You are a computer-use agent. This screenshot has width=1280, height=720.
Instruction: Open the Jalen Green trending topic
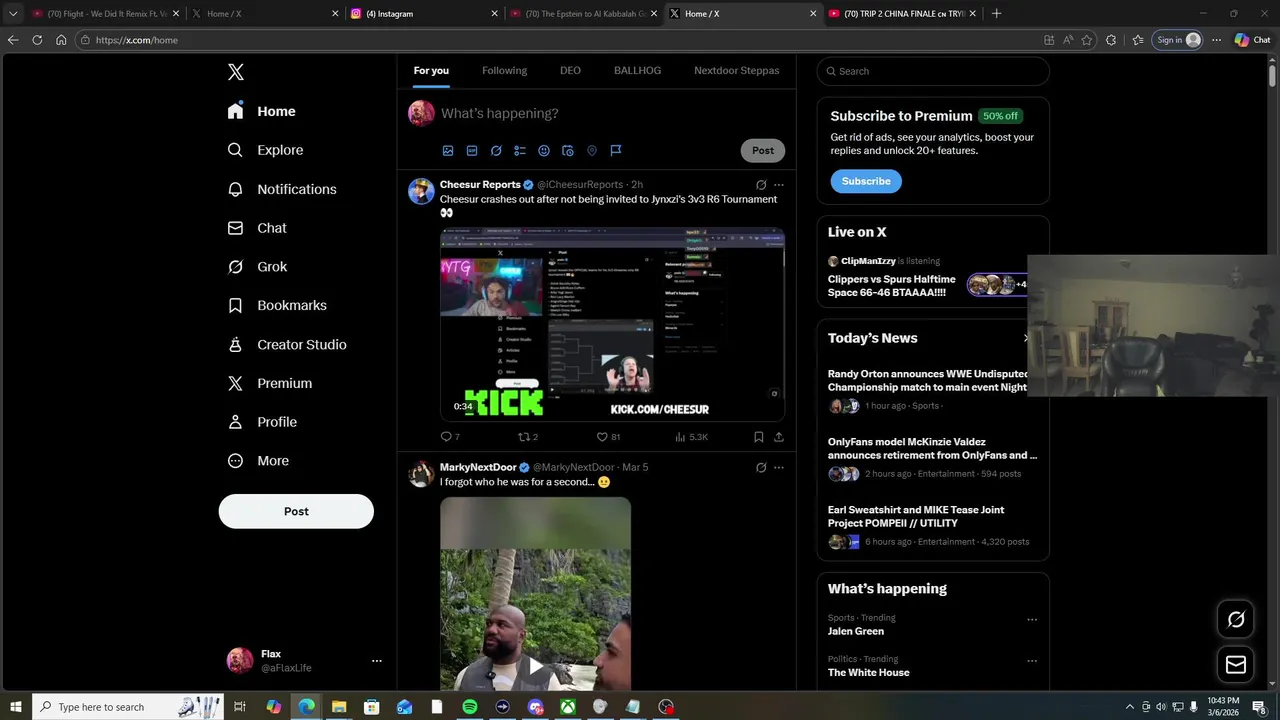pos(856,631)
